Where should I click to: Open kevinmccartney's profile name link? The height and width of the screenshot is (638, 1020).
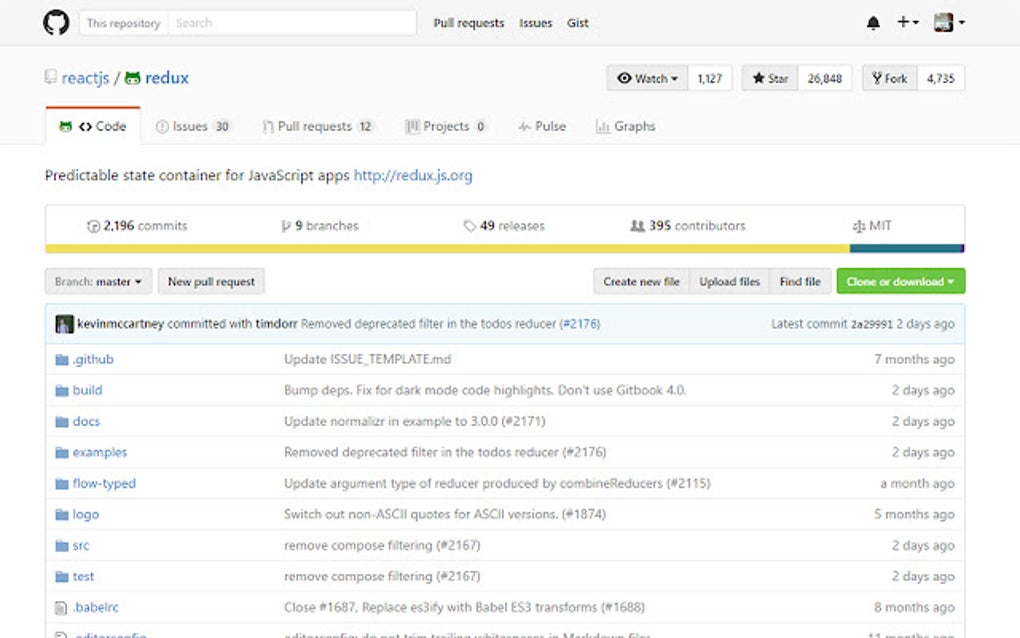[x=120, y=324]
